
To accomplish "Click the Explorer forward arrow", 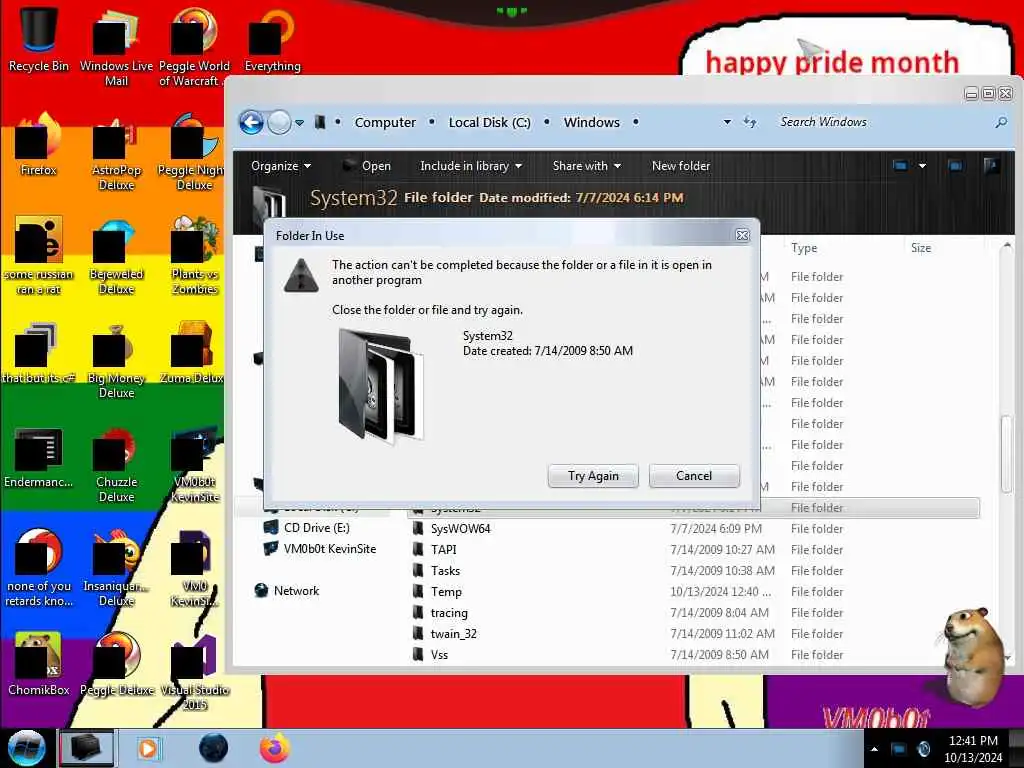I will 280,122.
